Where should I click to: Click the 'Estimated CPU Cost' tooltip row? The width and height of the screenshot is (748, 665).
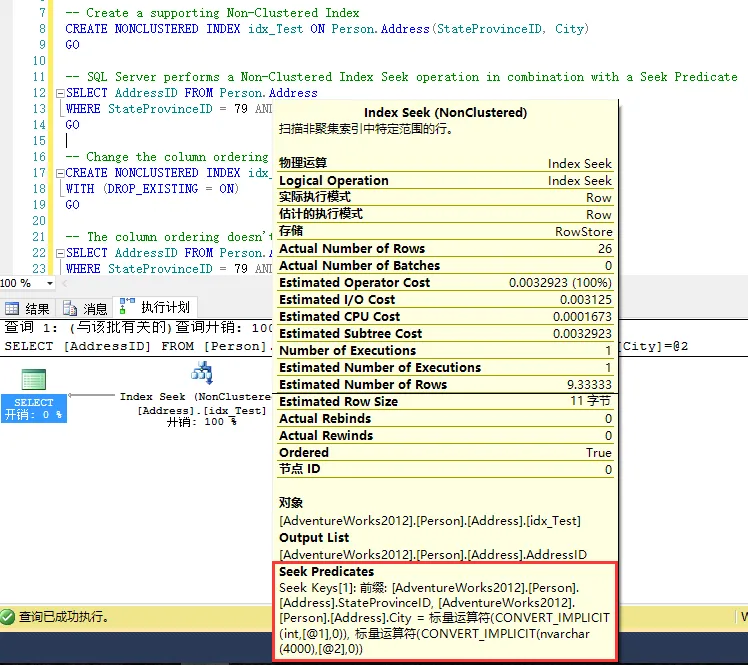[445, 317]
